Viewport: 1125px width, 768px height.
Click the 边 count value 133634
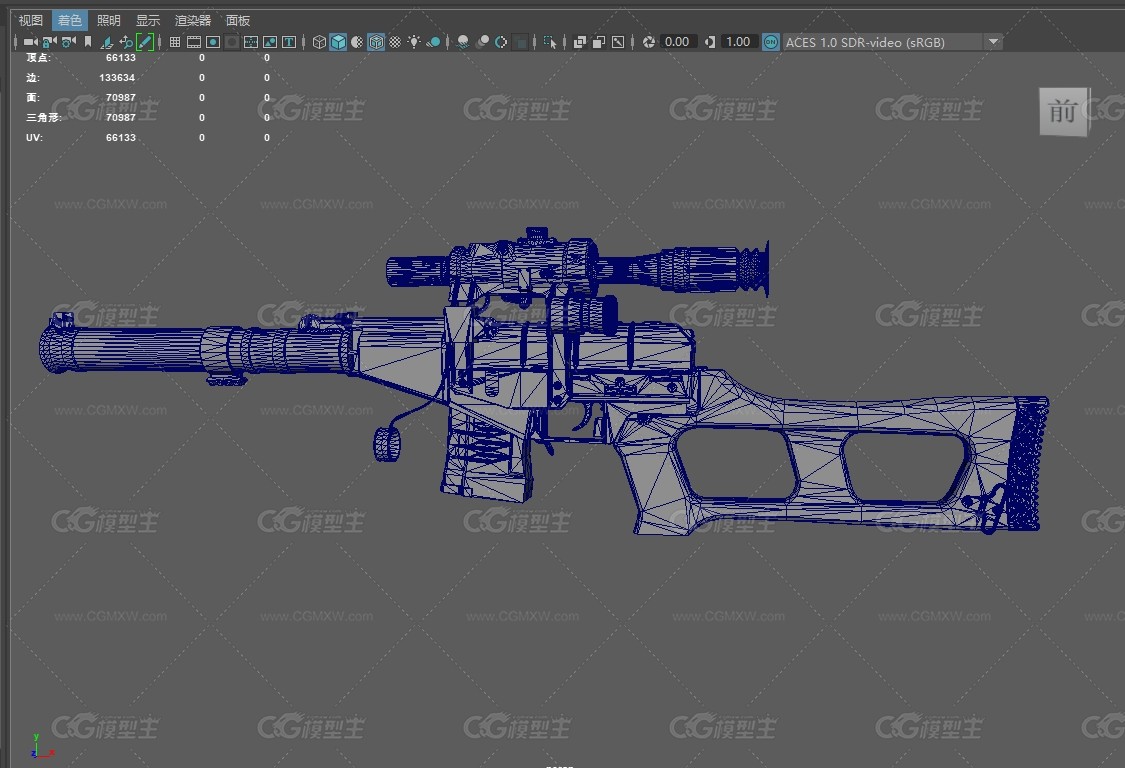tap(117, 78)
